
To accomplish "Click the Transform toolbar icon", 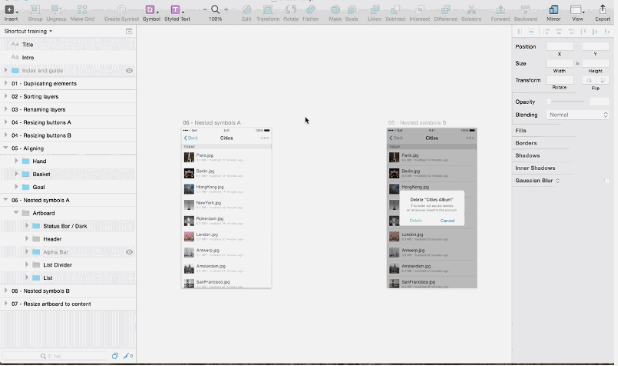I will [x=268, y=10].
